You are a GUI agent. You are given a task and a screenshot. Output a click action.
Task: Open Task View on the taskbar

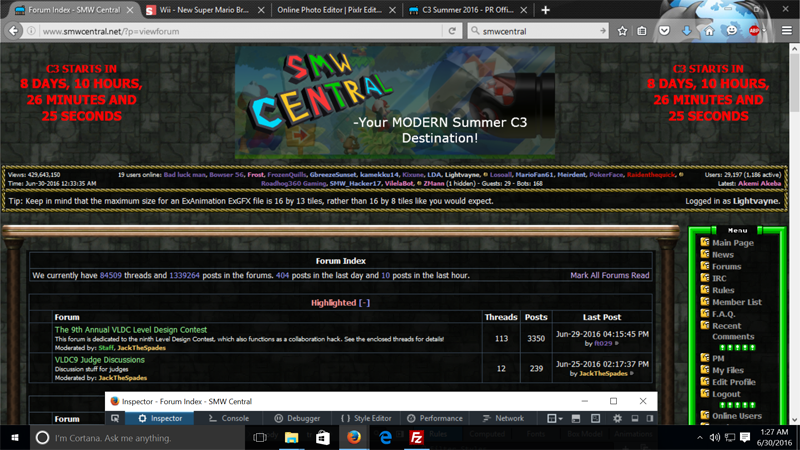(260, 438)
